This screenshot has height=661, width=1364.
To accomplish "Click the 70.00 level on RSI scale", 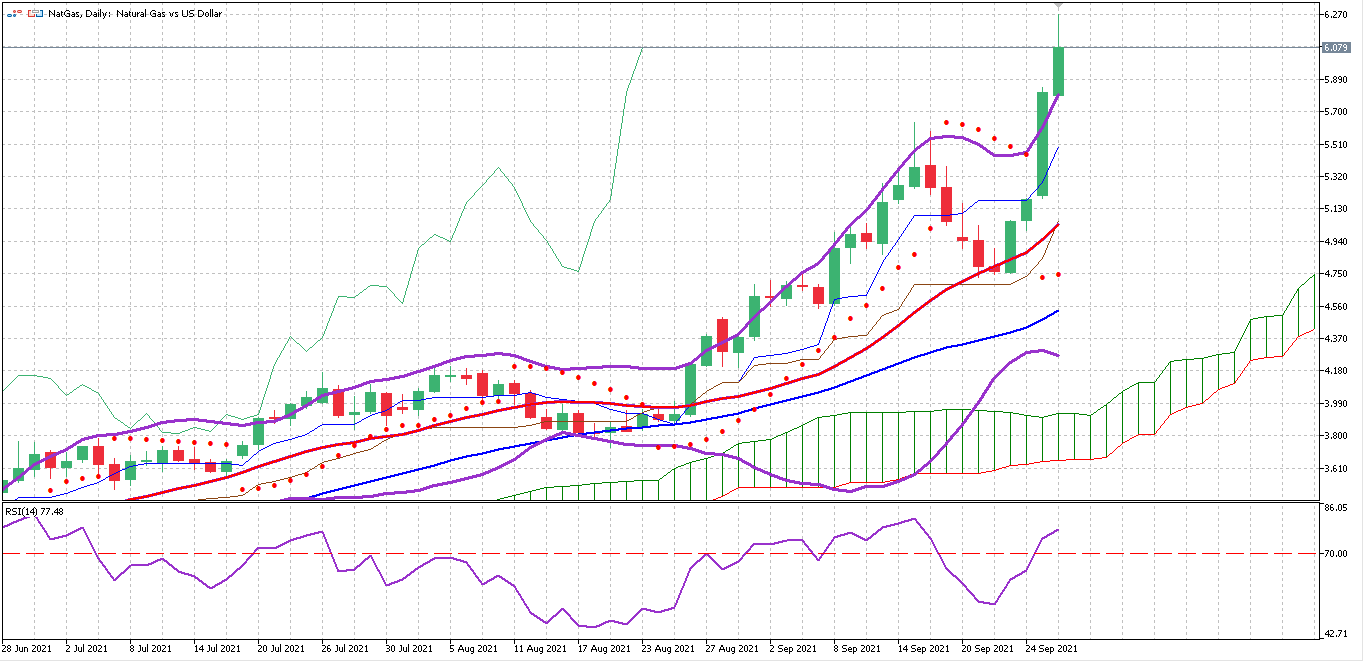I will pos(1333,553).
